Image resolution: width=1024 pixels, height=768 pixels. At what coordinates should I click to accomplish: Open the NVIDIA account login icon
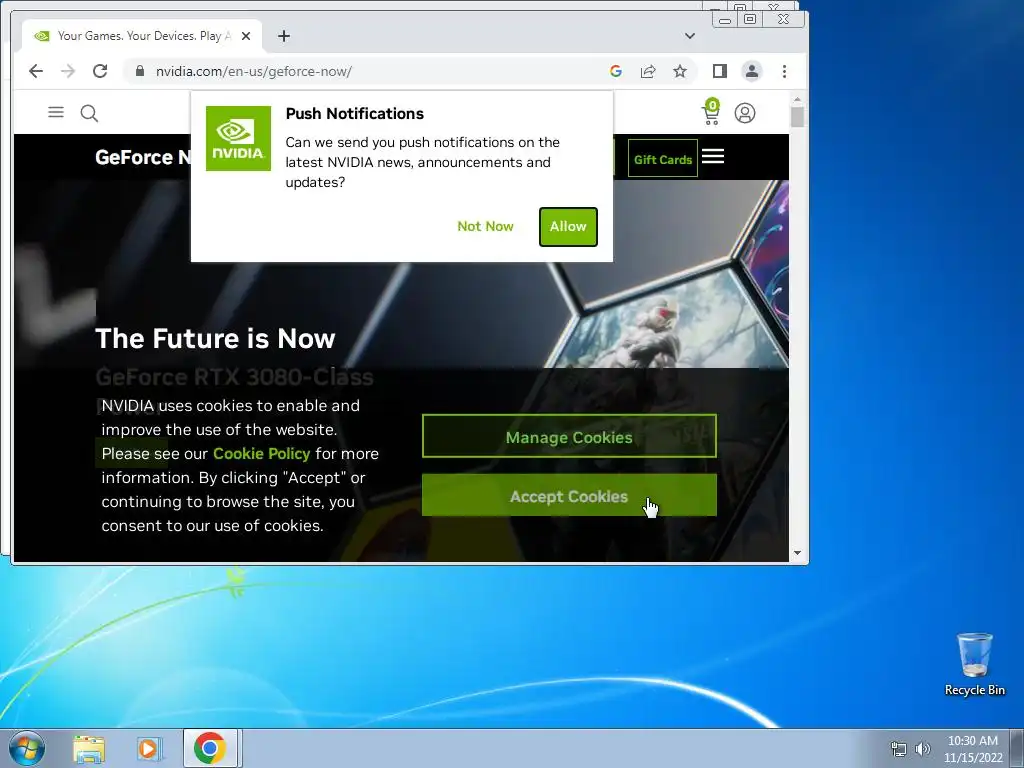745,113
